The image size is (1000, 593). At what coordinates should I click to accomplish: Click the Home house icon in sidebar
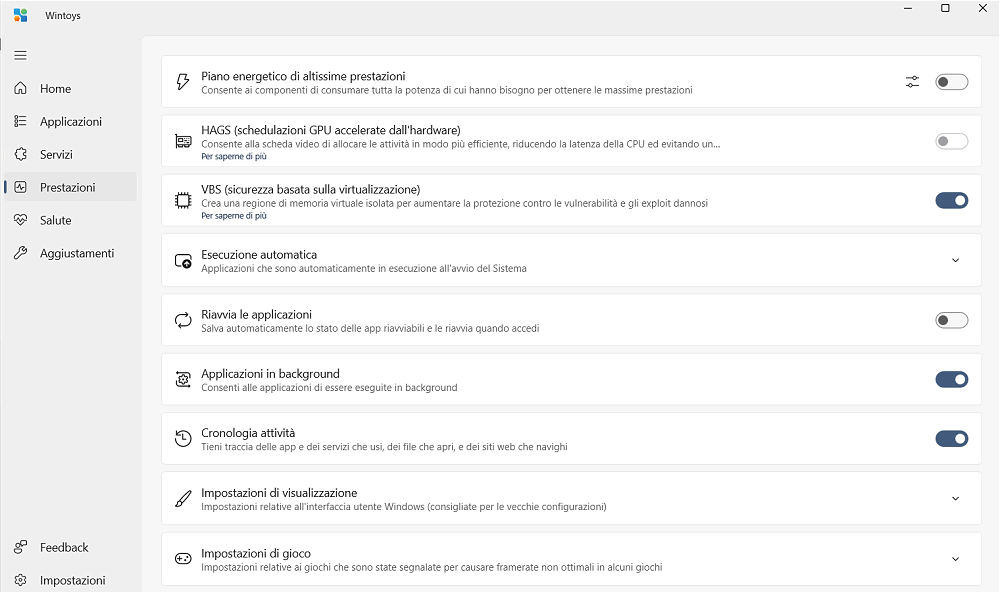(20, 89)
